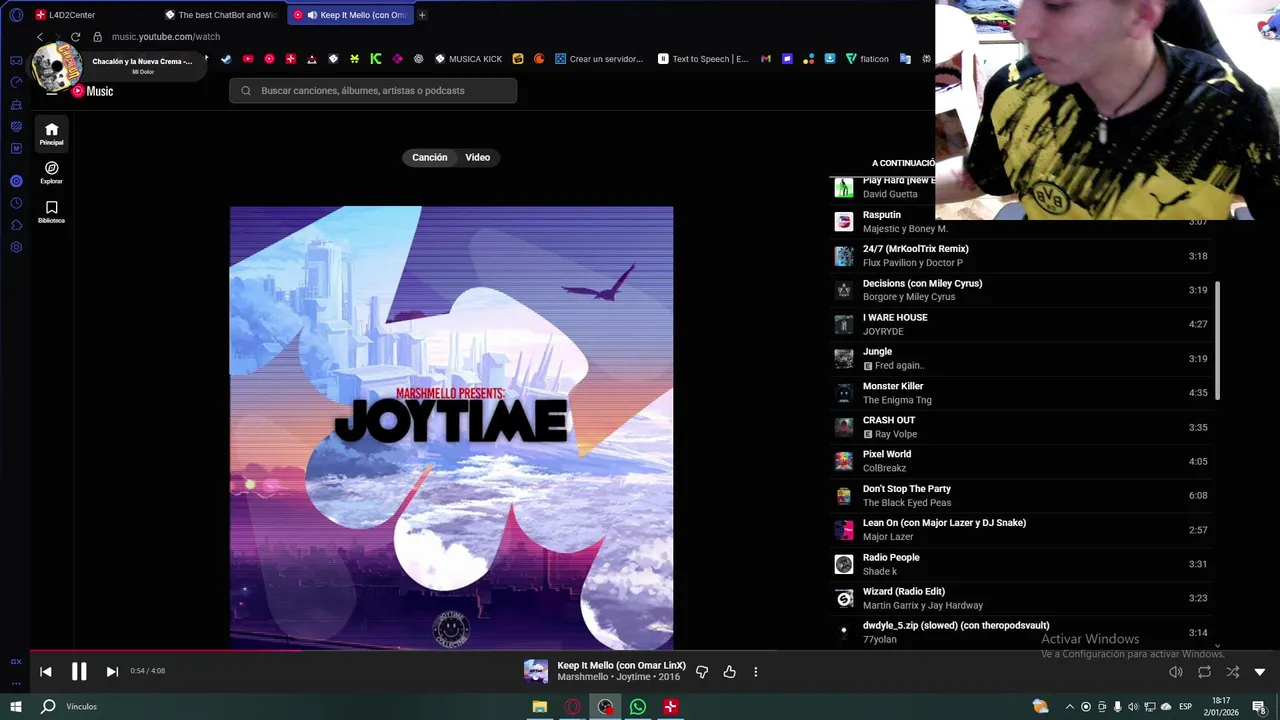Open the Windows Start menu
Viewport: 1280px width, 720px height.
tap(16, 707)
